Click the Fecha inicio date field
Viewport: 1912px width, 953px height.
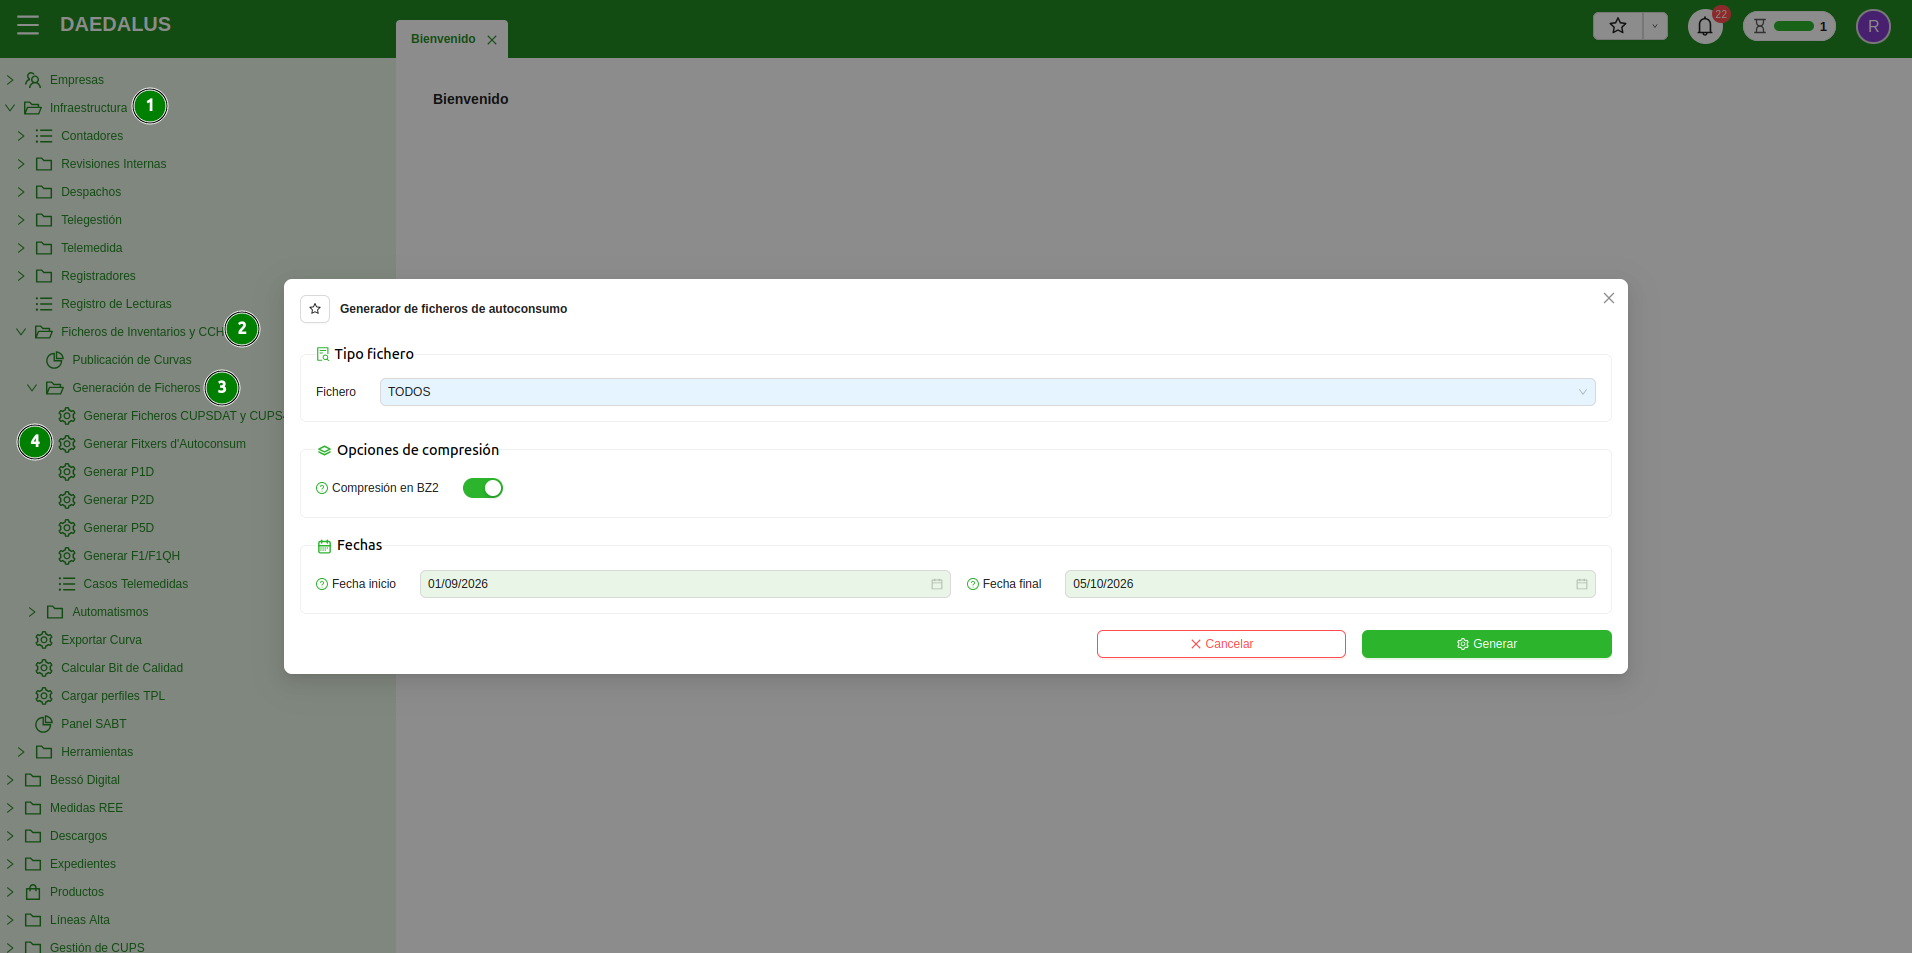[685, 584]
